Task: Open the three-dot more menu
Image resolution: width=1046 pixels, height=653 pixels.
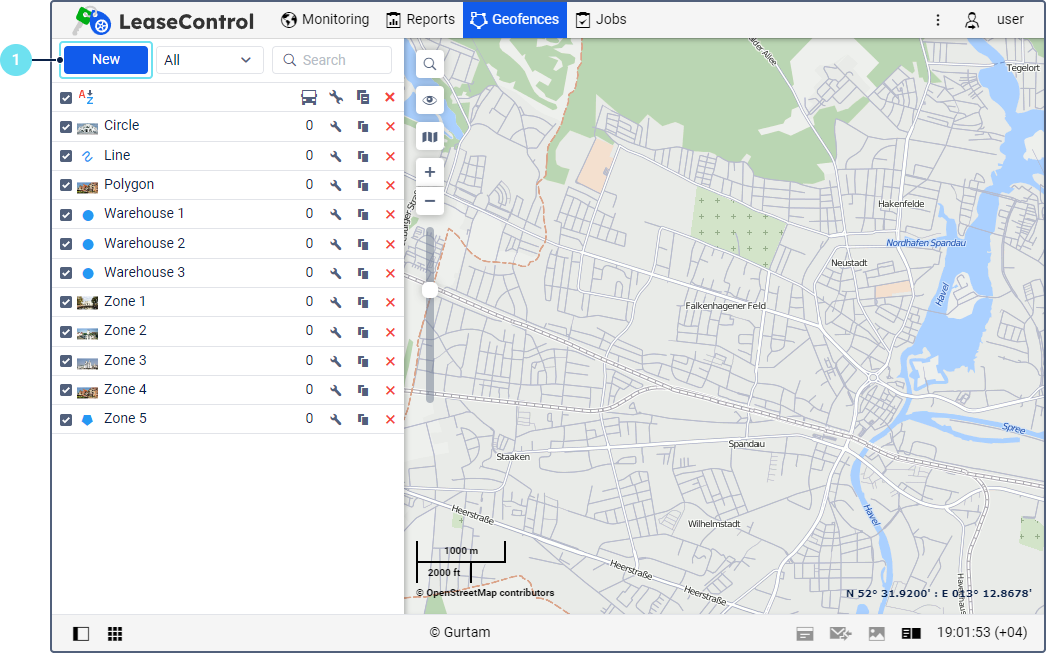Action: [937, 20]
